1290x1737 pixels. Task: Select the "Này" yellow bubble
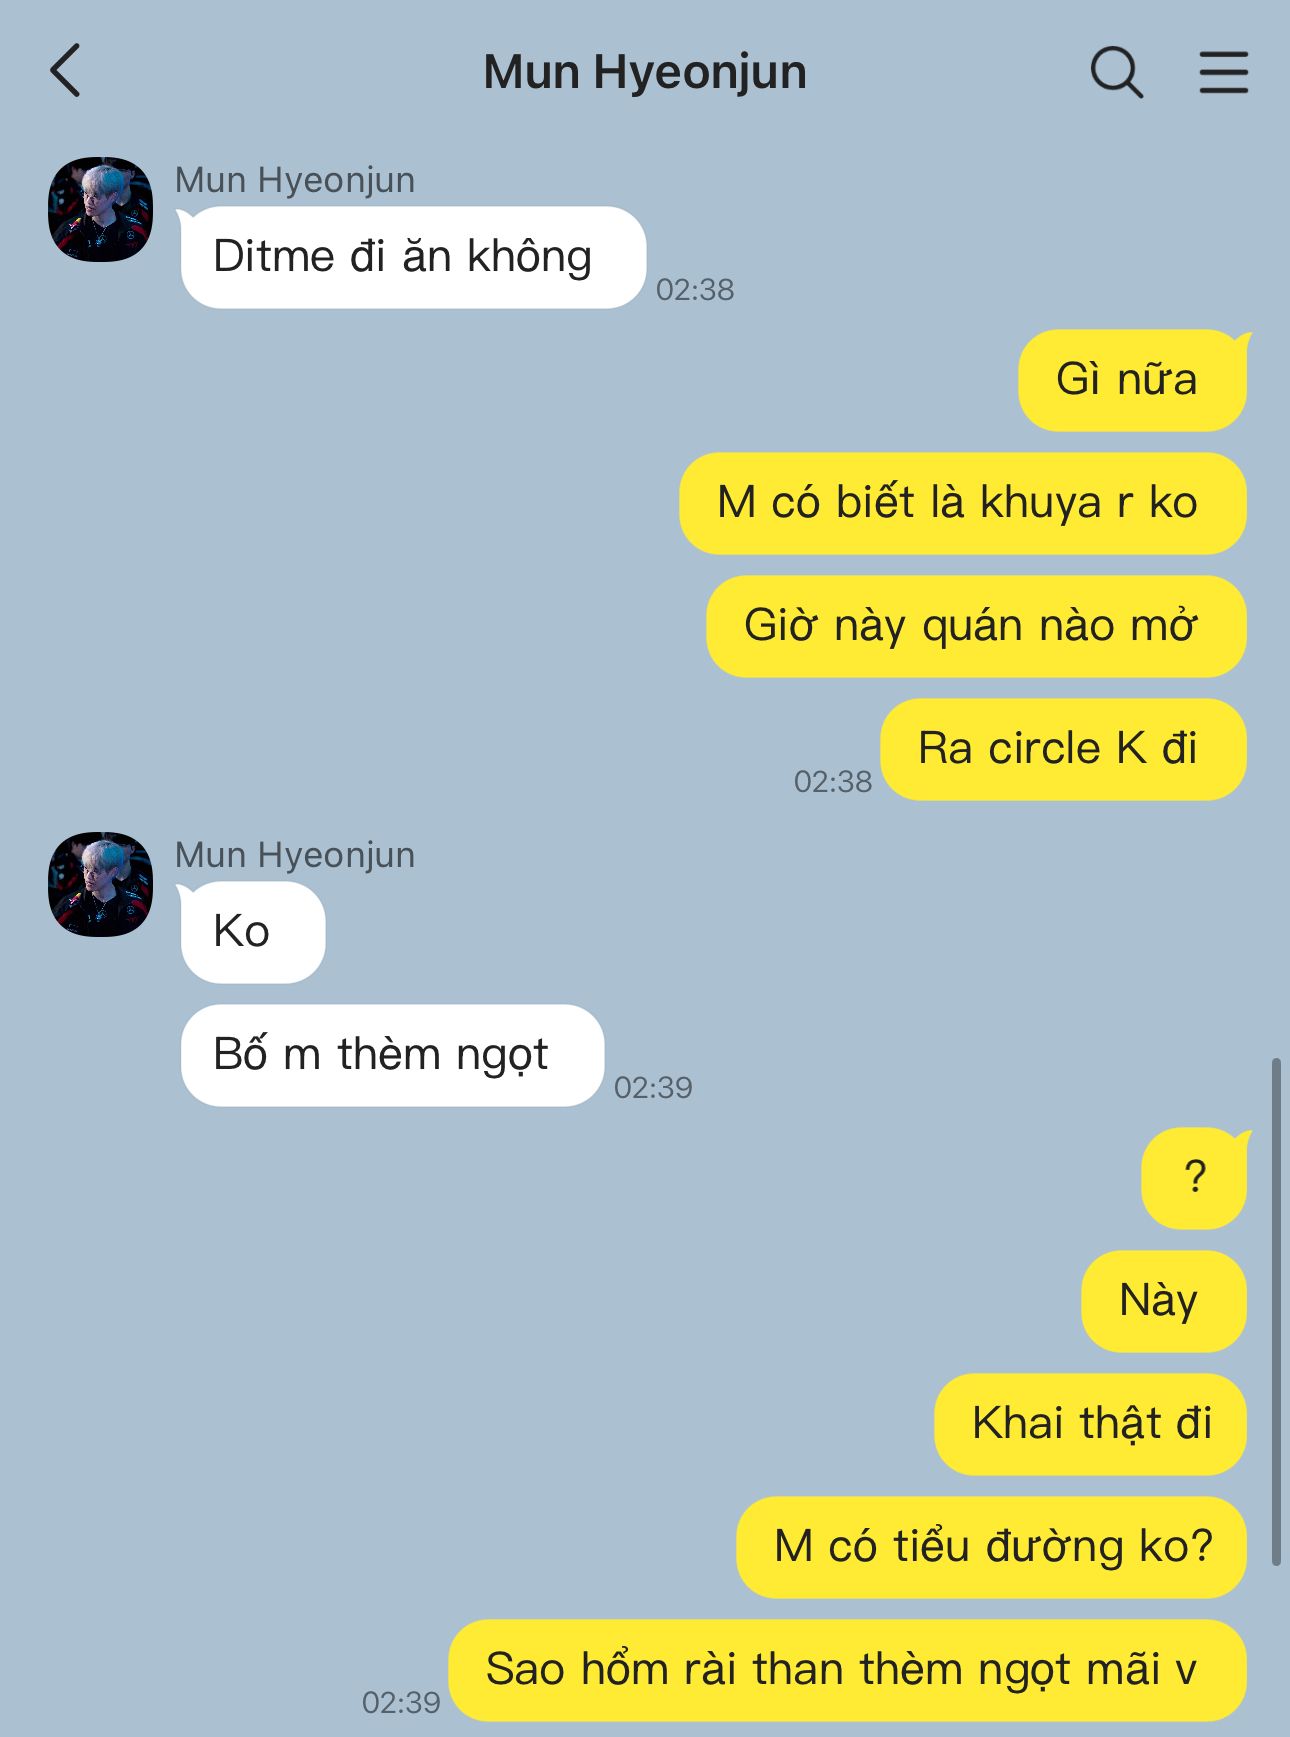coord(1164,1301)
